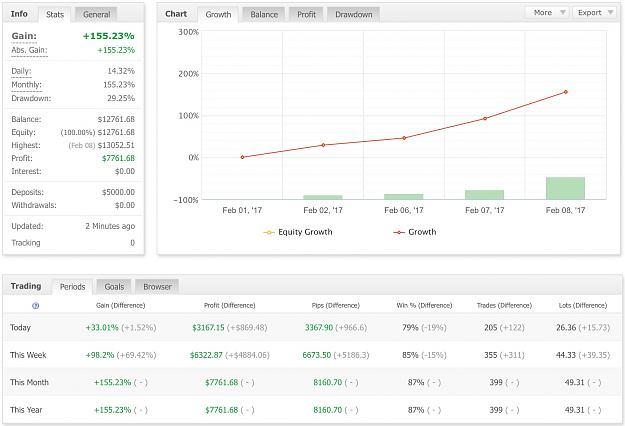Click the Abs. Gain label
This screenshot has width=625, height=426.
29,50
